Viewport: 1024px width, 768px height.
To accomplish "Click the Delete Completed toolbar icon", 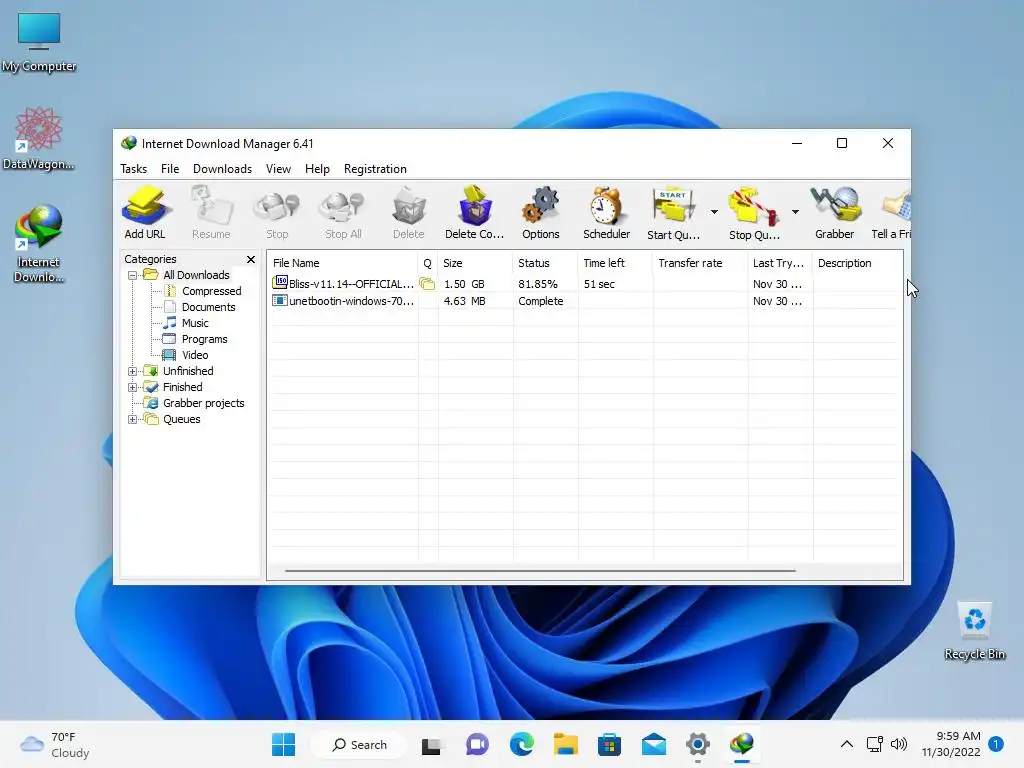I will click(x=474, y=213).
